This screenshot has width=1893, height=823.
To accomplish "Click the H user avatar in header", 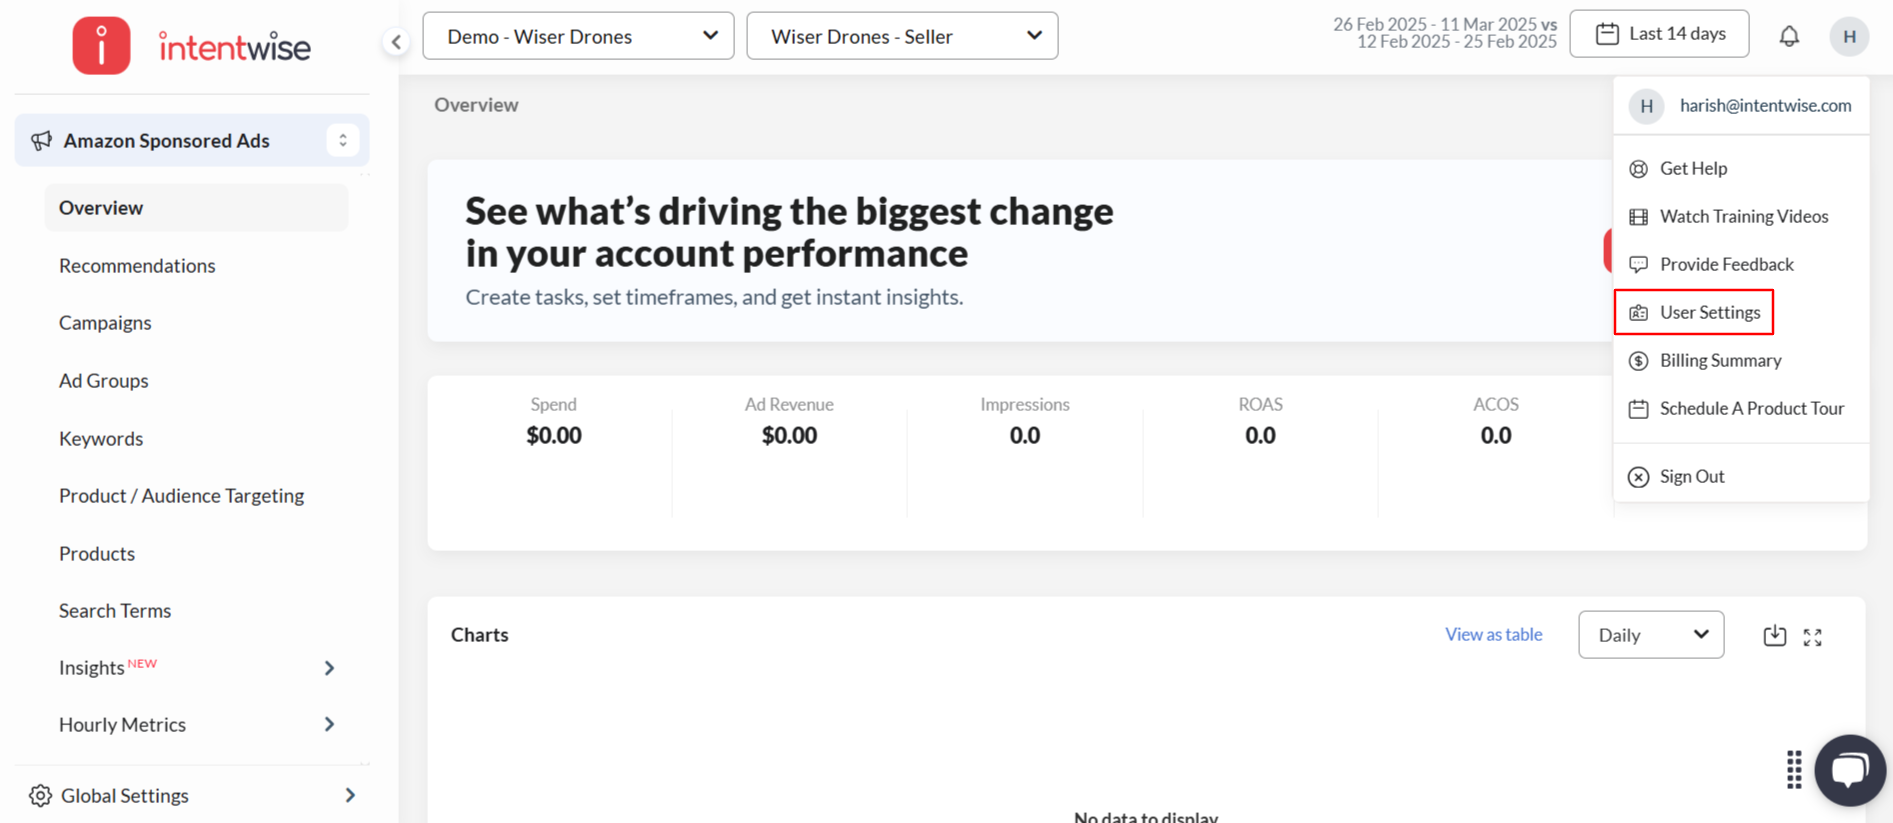I will coord(1849,36).
